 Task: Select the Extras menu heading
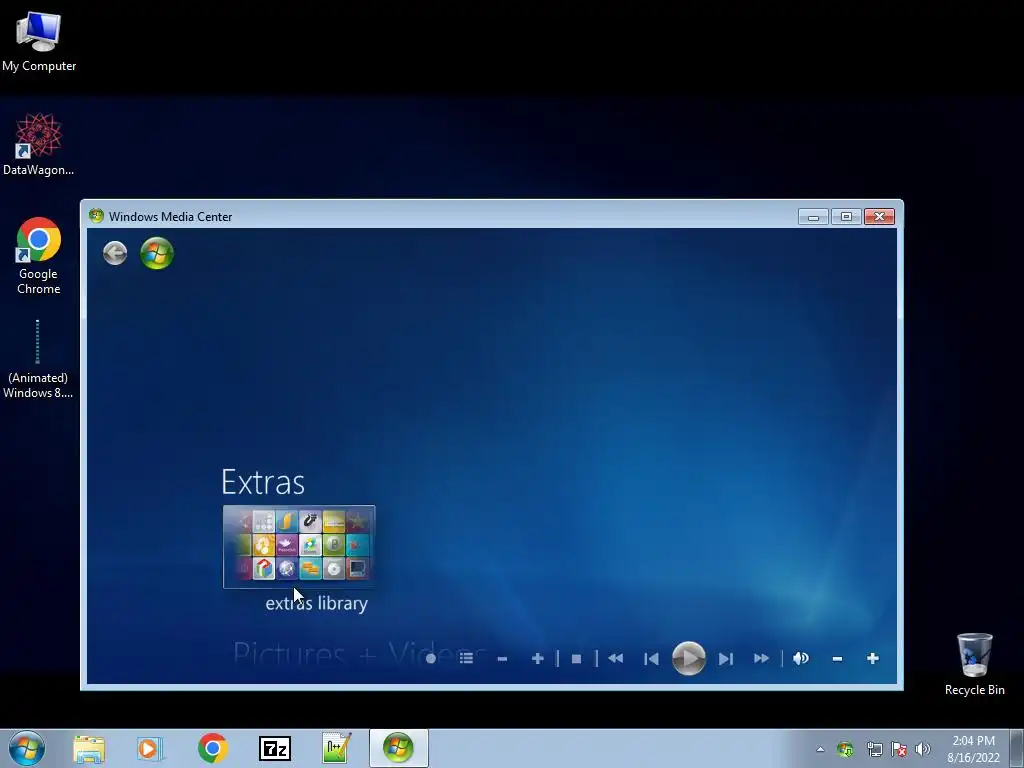(263, 483)
